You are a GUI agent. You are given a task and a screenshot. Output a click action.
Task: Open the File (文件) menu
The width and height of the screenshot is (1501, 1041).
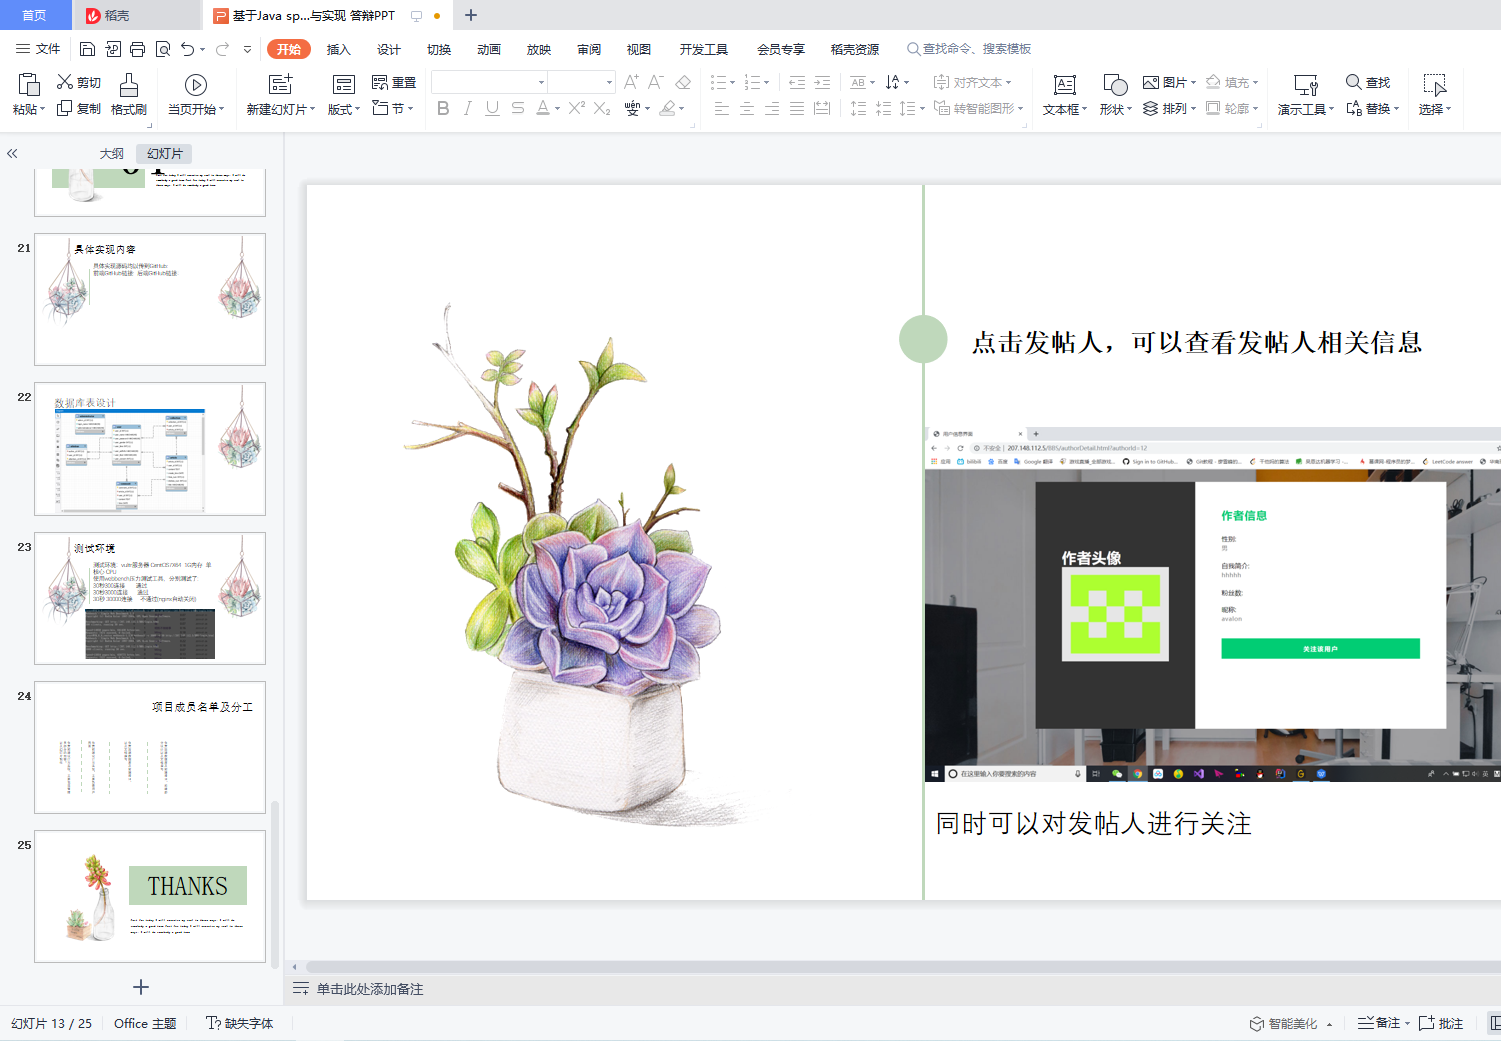[x=38, y=49]
